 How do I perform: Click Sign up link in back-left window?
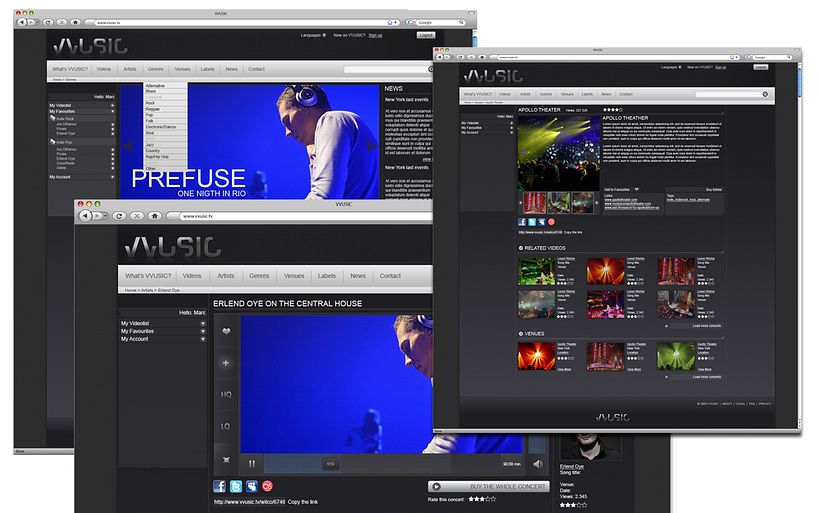point(375,35)
